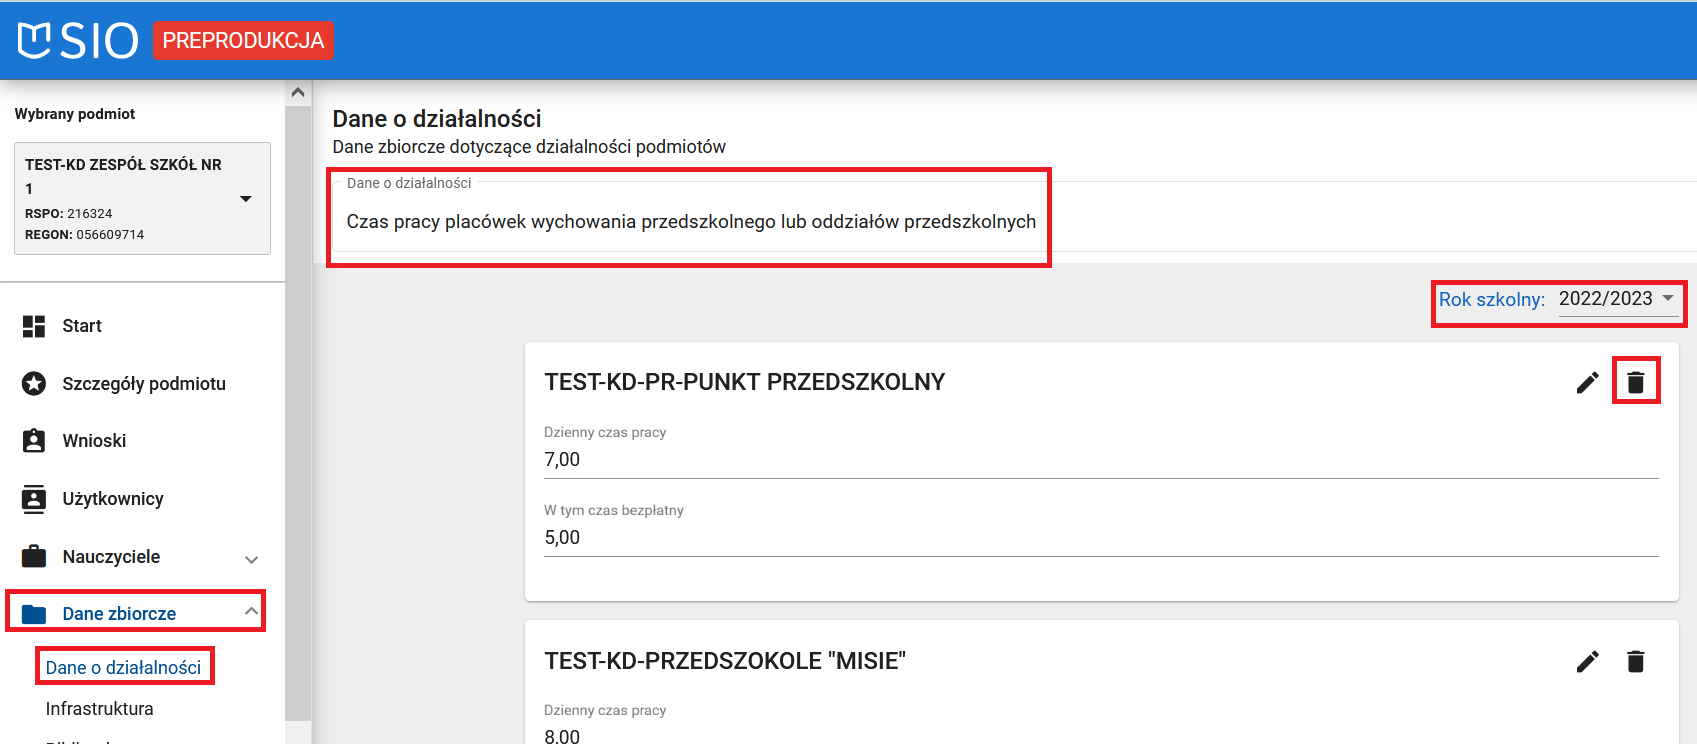Click the Wnioski clipboard icon
This screenshot has width=1697, height=744.
tap(34, 441)
